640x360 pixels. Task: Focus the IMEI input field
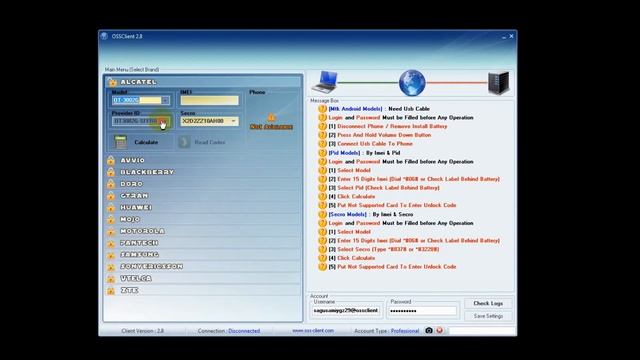click(x=210, y=100)
